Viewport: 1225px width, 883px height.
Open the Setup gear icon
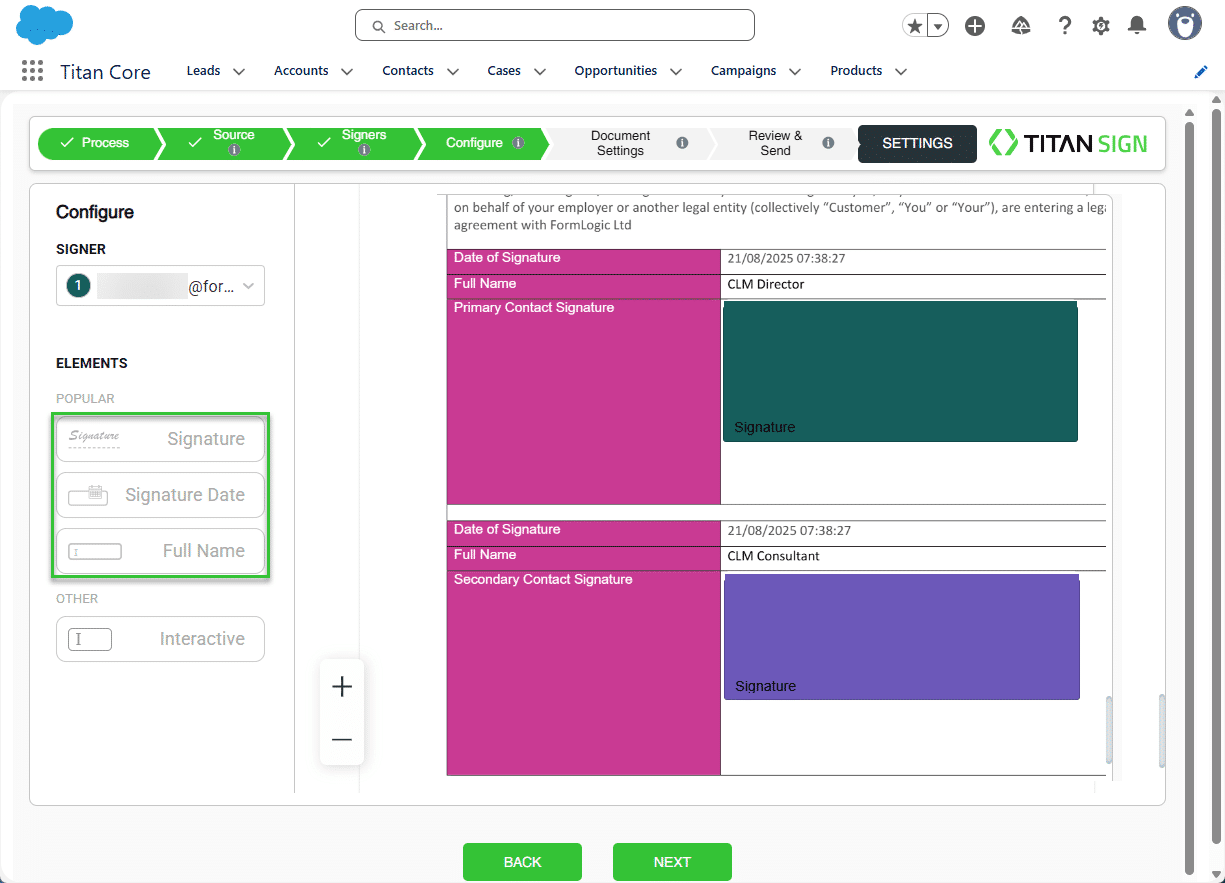(x=1101, y=26)
